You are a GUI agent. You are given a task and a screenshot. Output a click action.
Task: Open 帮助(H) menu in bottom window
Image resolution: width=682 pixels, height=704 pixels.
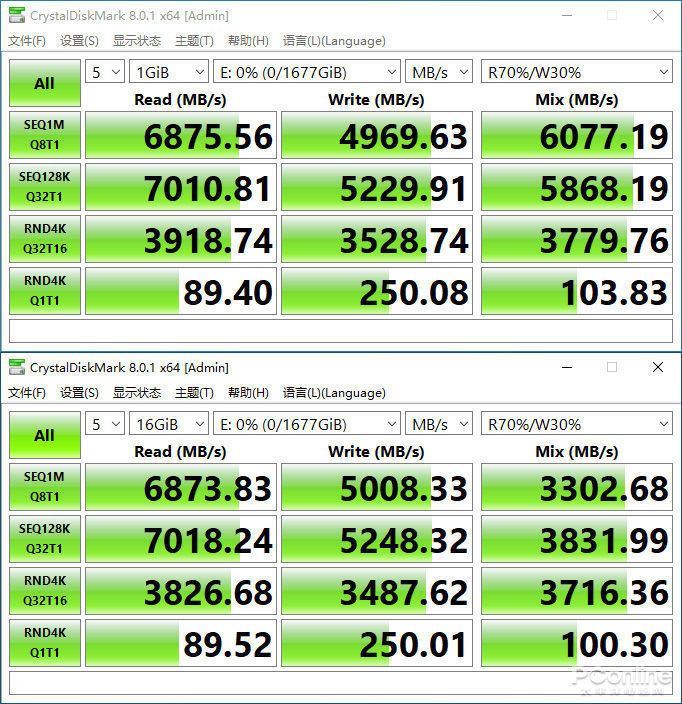tap(248, 393)
